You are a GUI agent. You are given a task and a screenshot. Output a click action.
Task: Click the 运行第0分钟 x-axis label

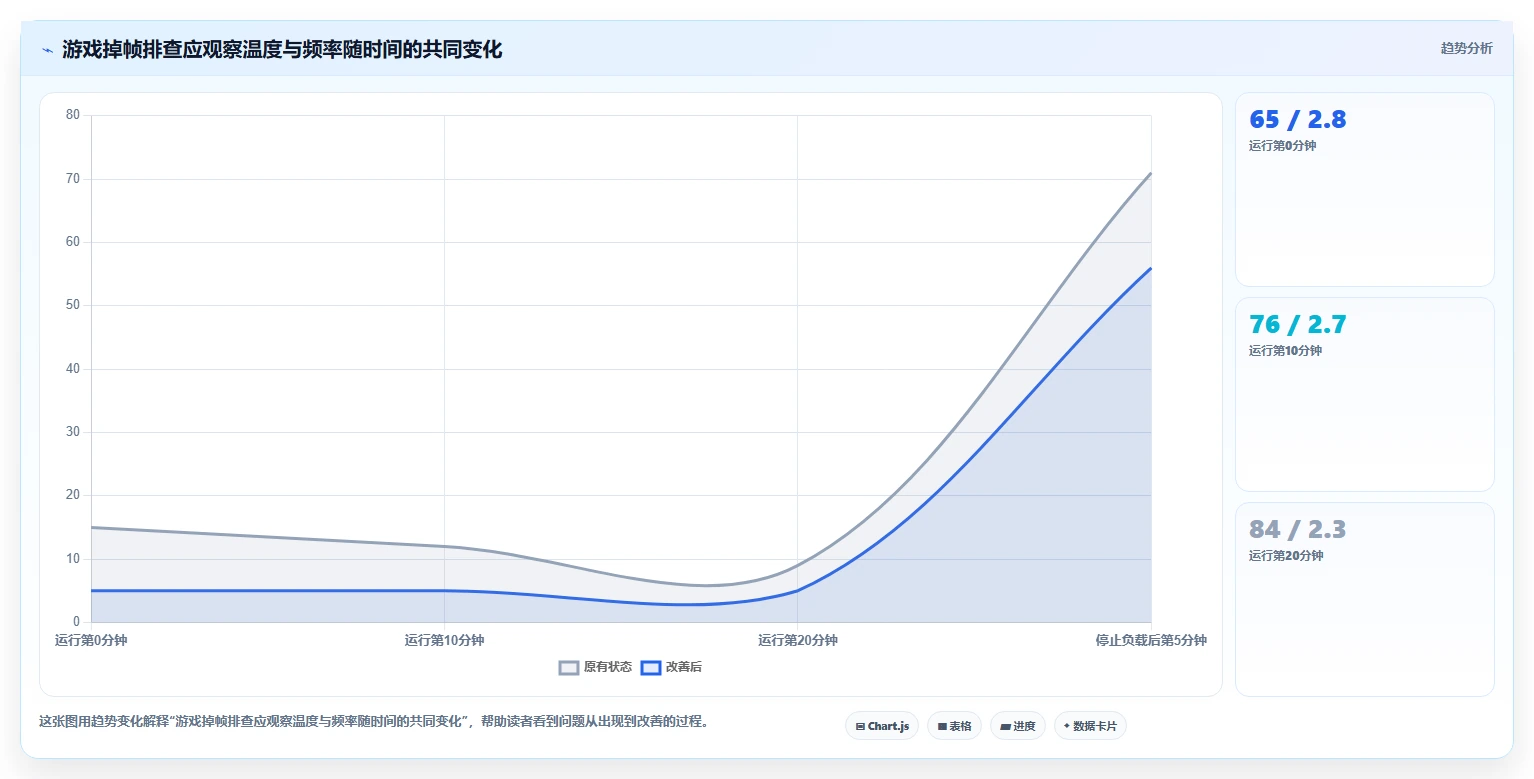point(91,641)
